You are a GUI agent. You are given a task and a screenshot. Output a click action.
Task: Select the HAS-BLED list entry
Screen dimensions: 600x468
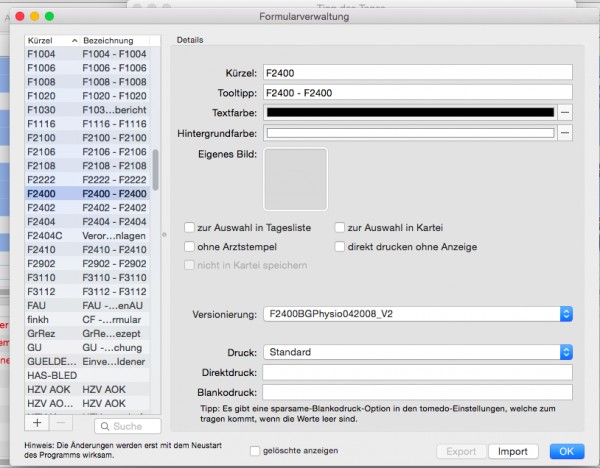[x=87, y=375]
